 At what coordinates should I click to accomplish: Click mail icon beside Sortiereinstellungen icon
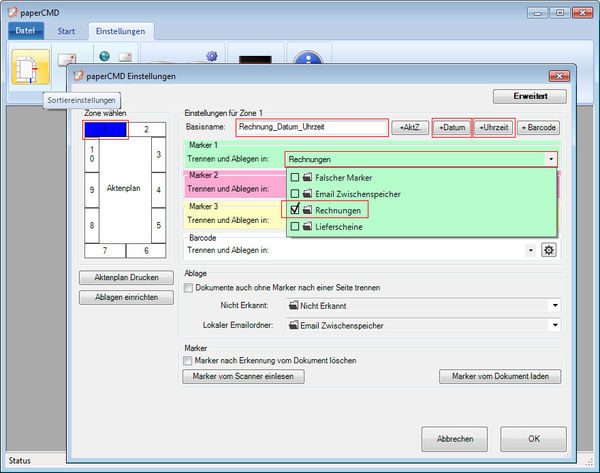tap(67, 59)
